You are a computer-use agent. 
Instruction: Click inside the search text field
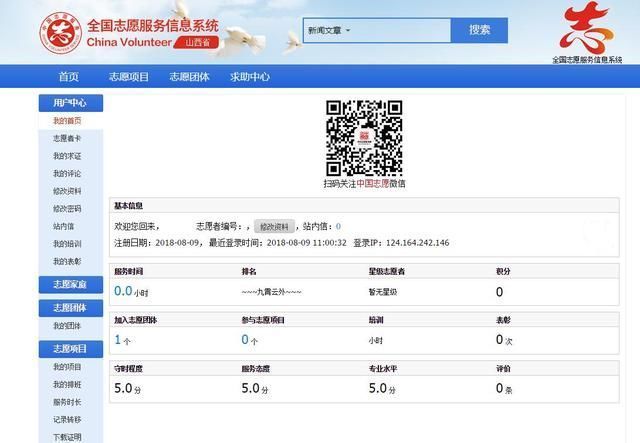(x=400, y=30)
